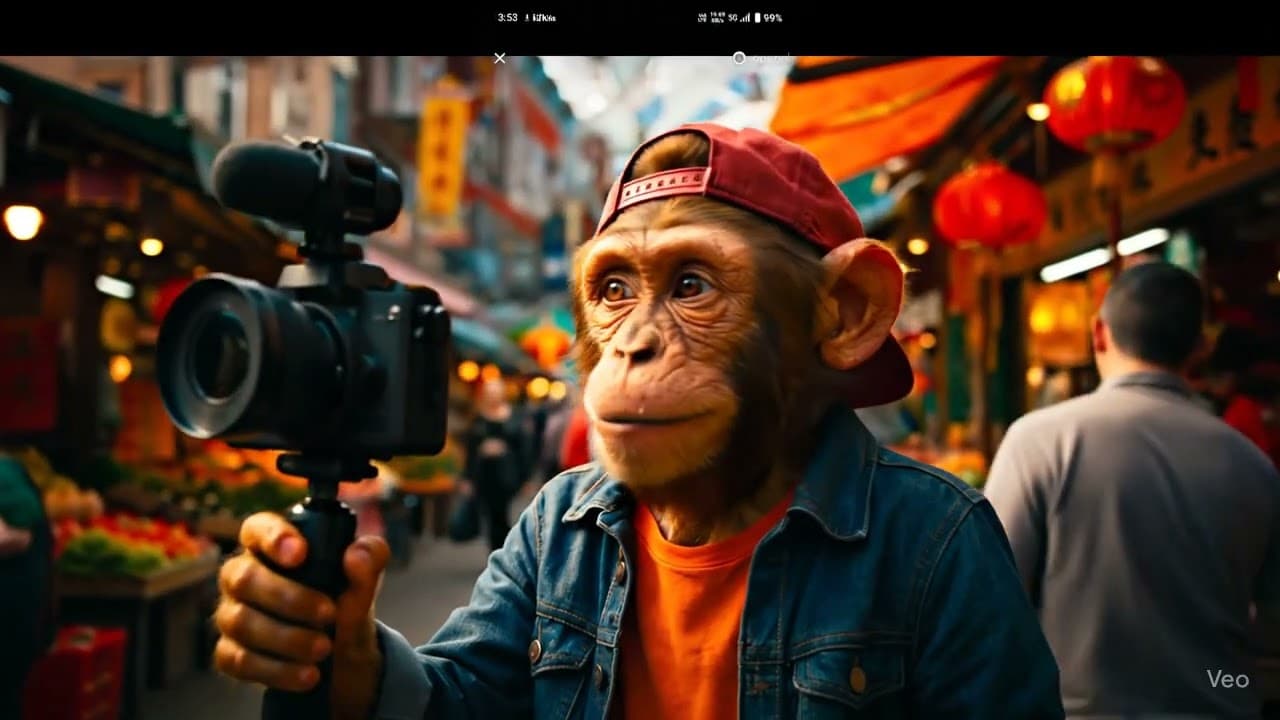1280x720 pixels.
Task: Tap the signal strength bars icon
Action: tap(746, 18)
